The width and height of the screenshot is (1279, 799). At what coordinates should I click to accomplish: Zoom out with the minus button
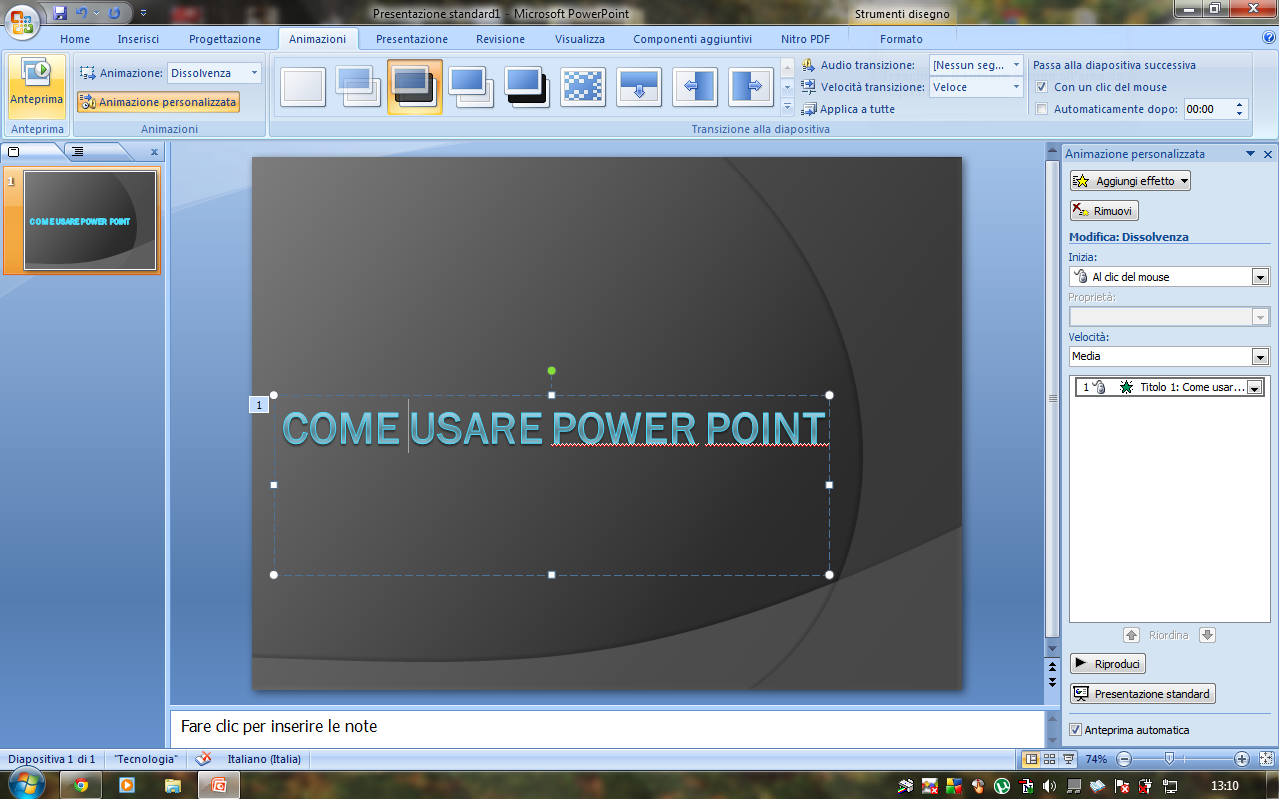(x=1124, y=759)
